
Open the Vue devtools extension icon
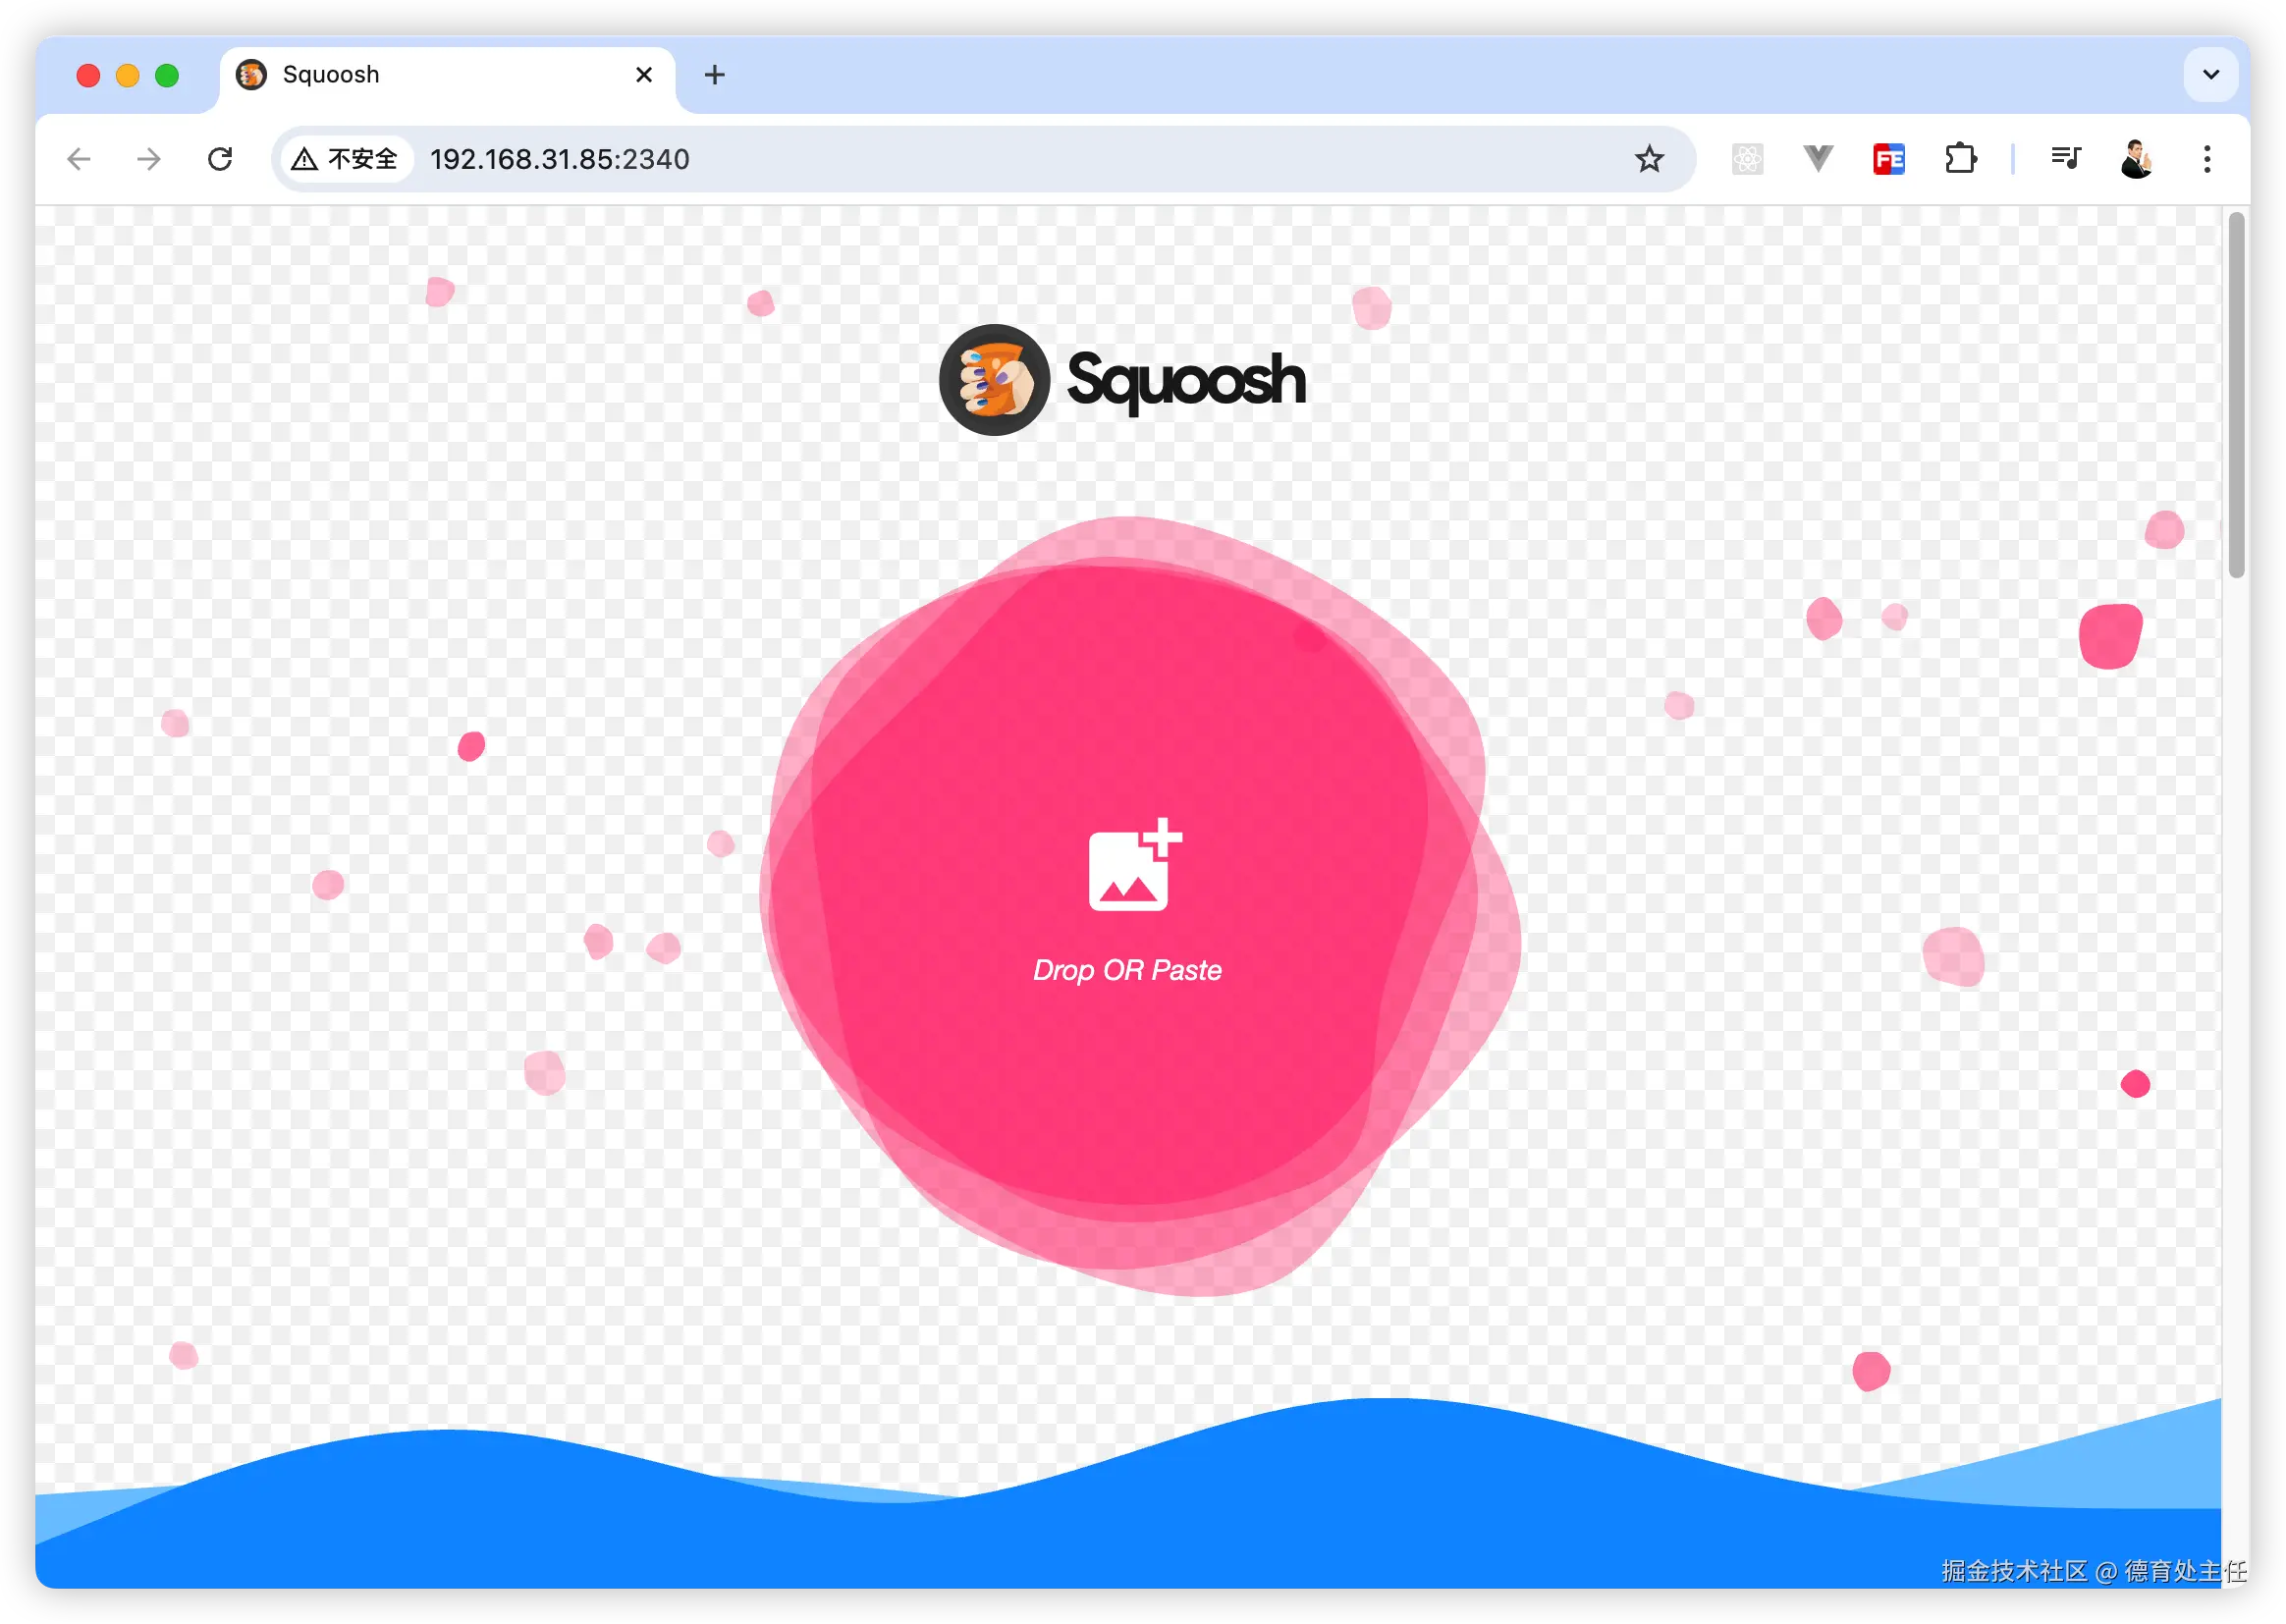click(1818, 158)
